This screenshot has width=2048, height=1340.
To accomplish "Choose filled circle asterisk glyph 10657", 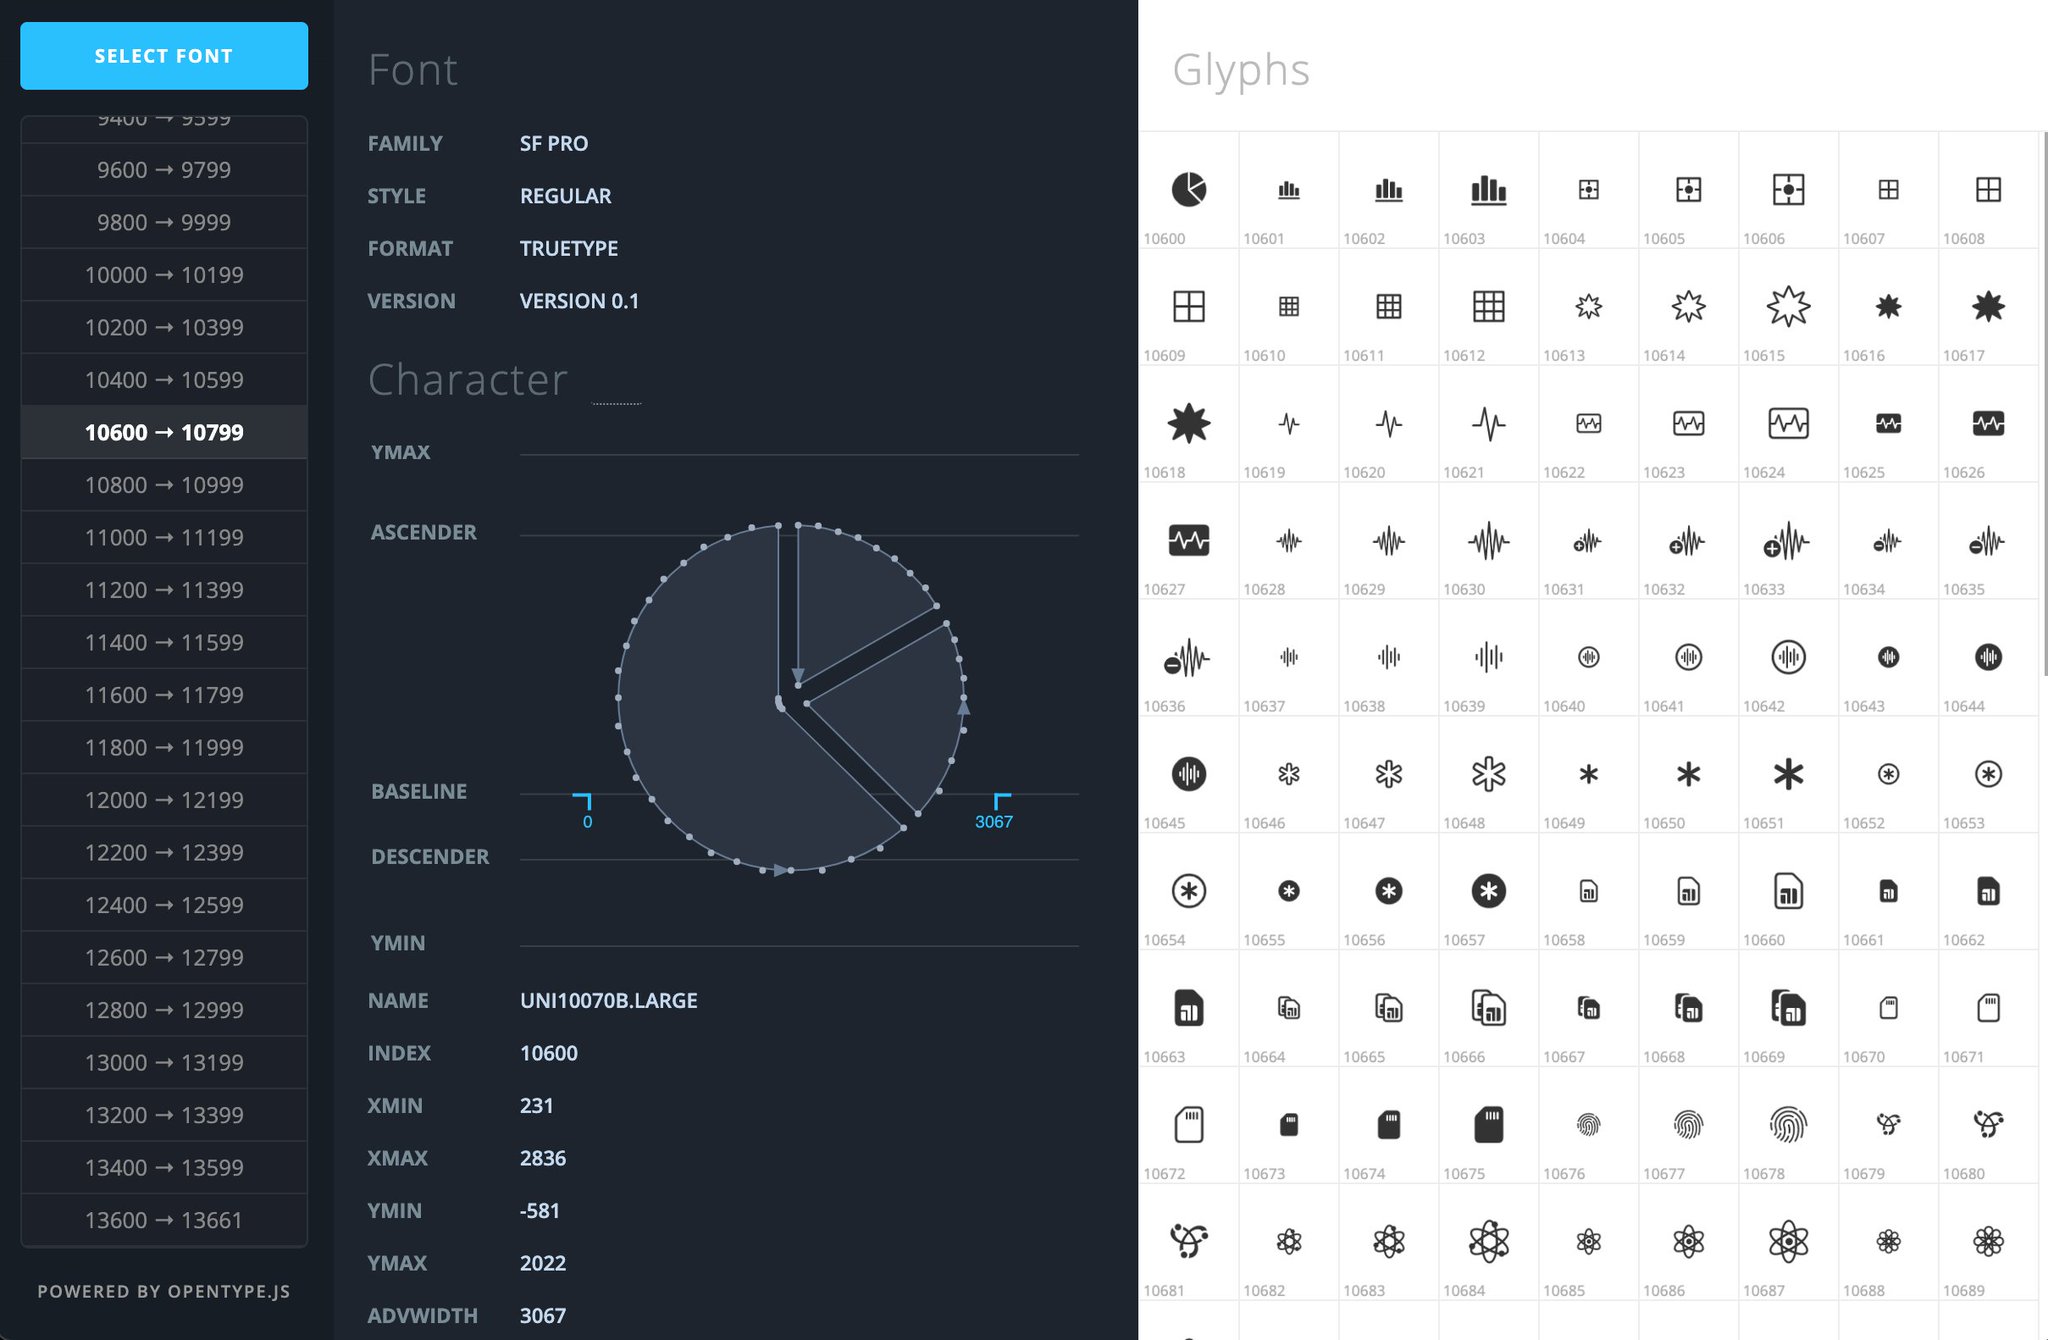I will (x=1489, y=892).
